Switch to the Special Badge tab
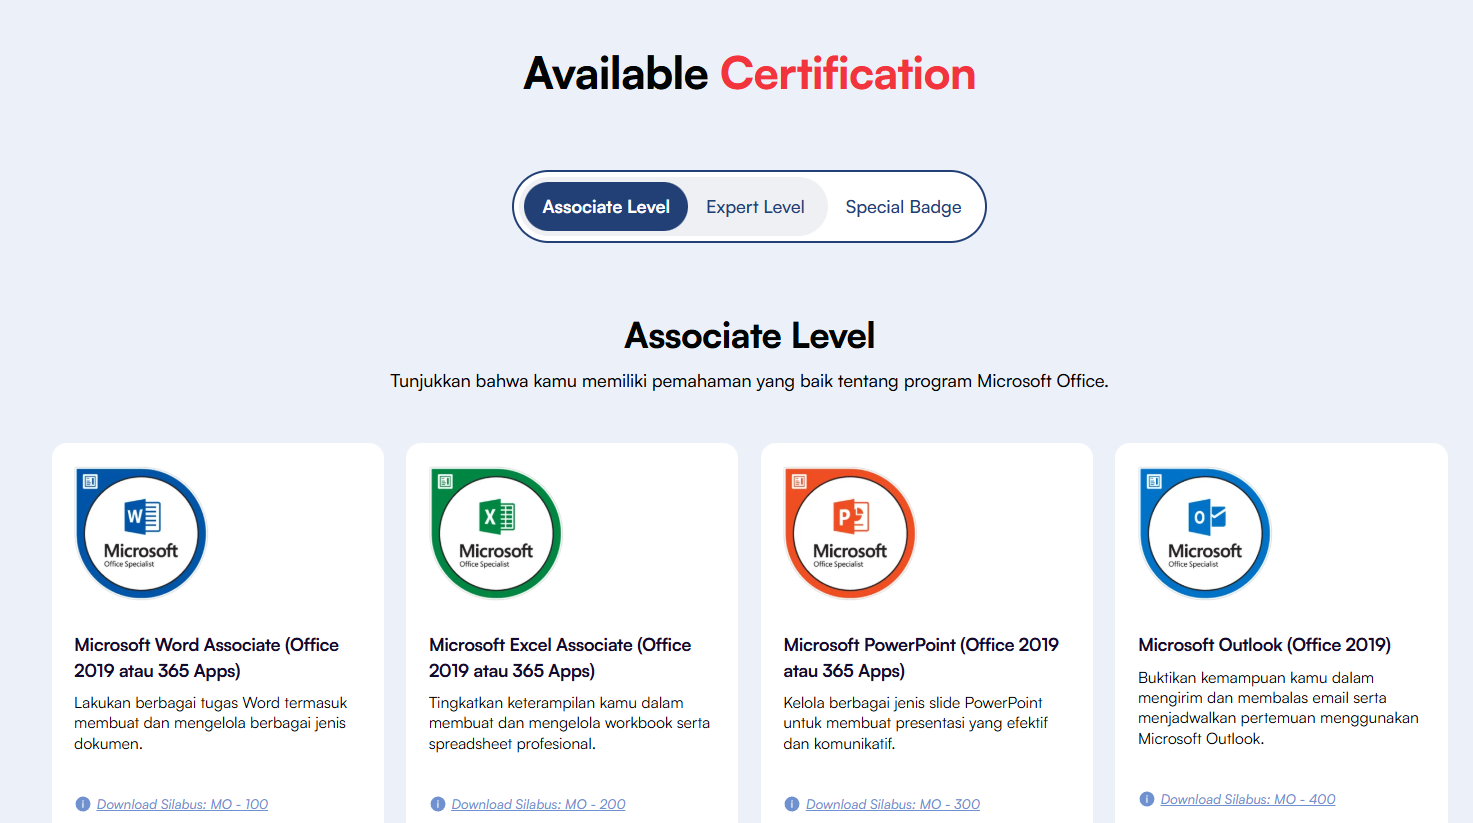Viewport: 1473px width, 823px height. click(x=903, y=206)
